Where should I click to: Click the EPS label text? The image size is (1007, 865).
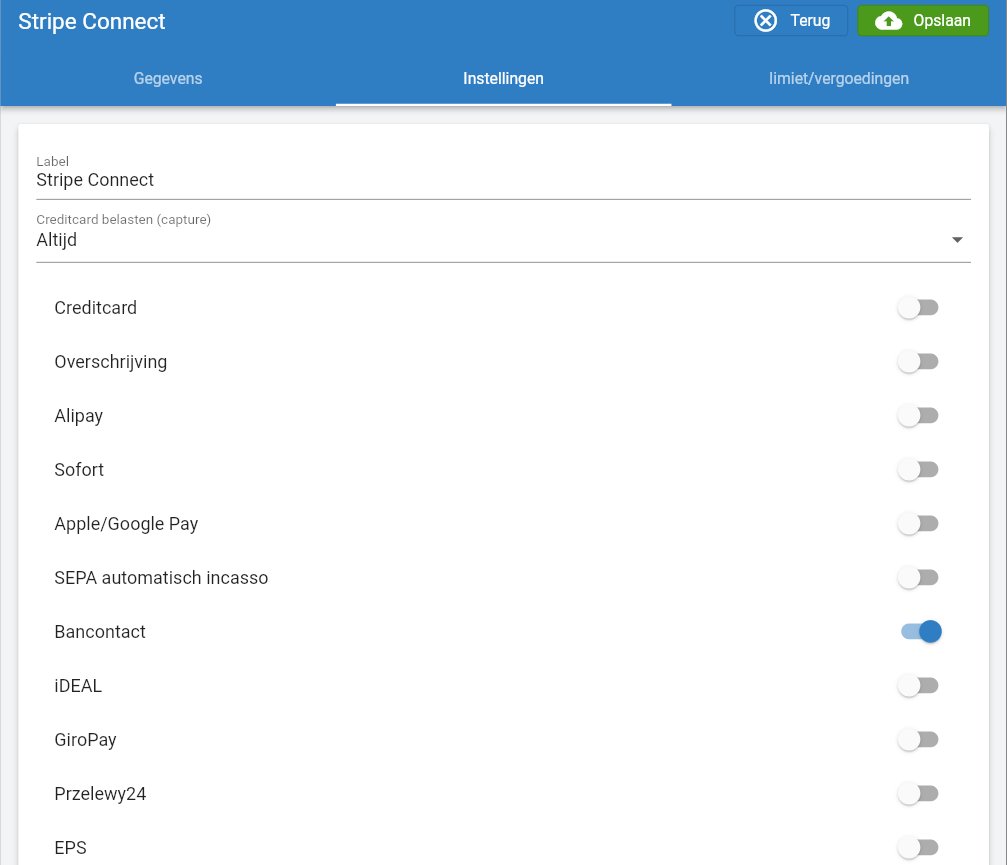(71, 848)
